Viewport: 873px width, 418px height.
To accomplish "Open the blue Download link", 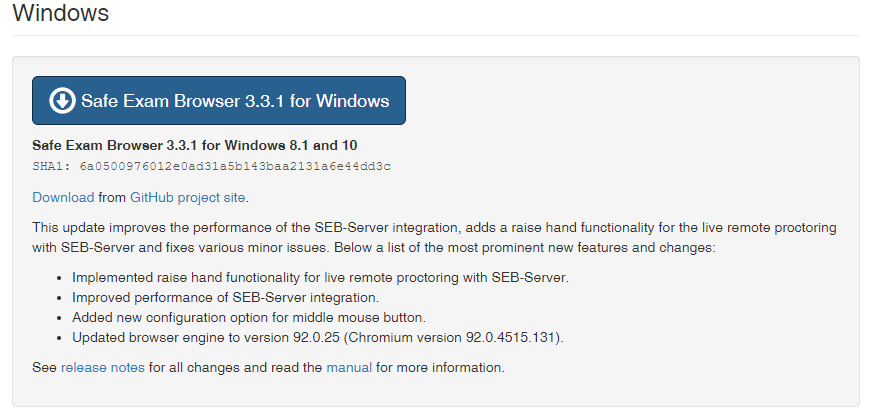I will point(63,198).
